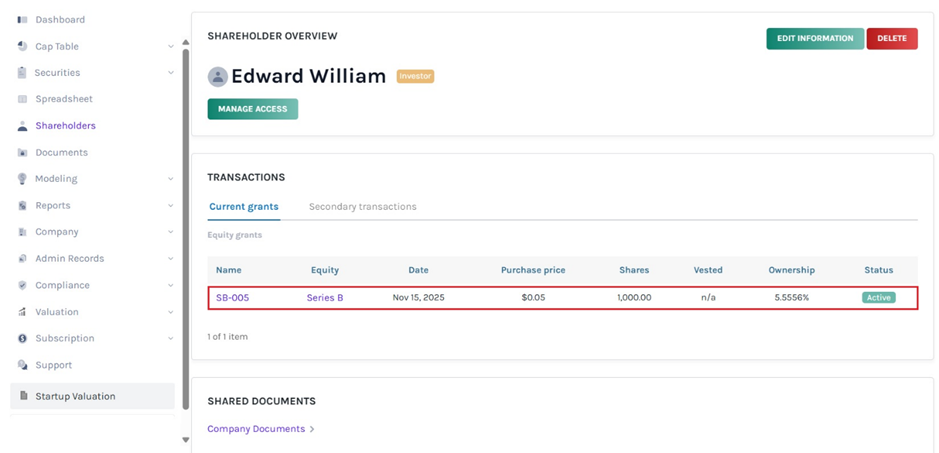Click the Cap Table pie icon

22,47
